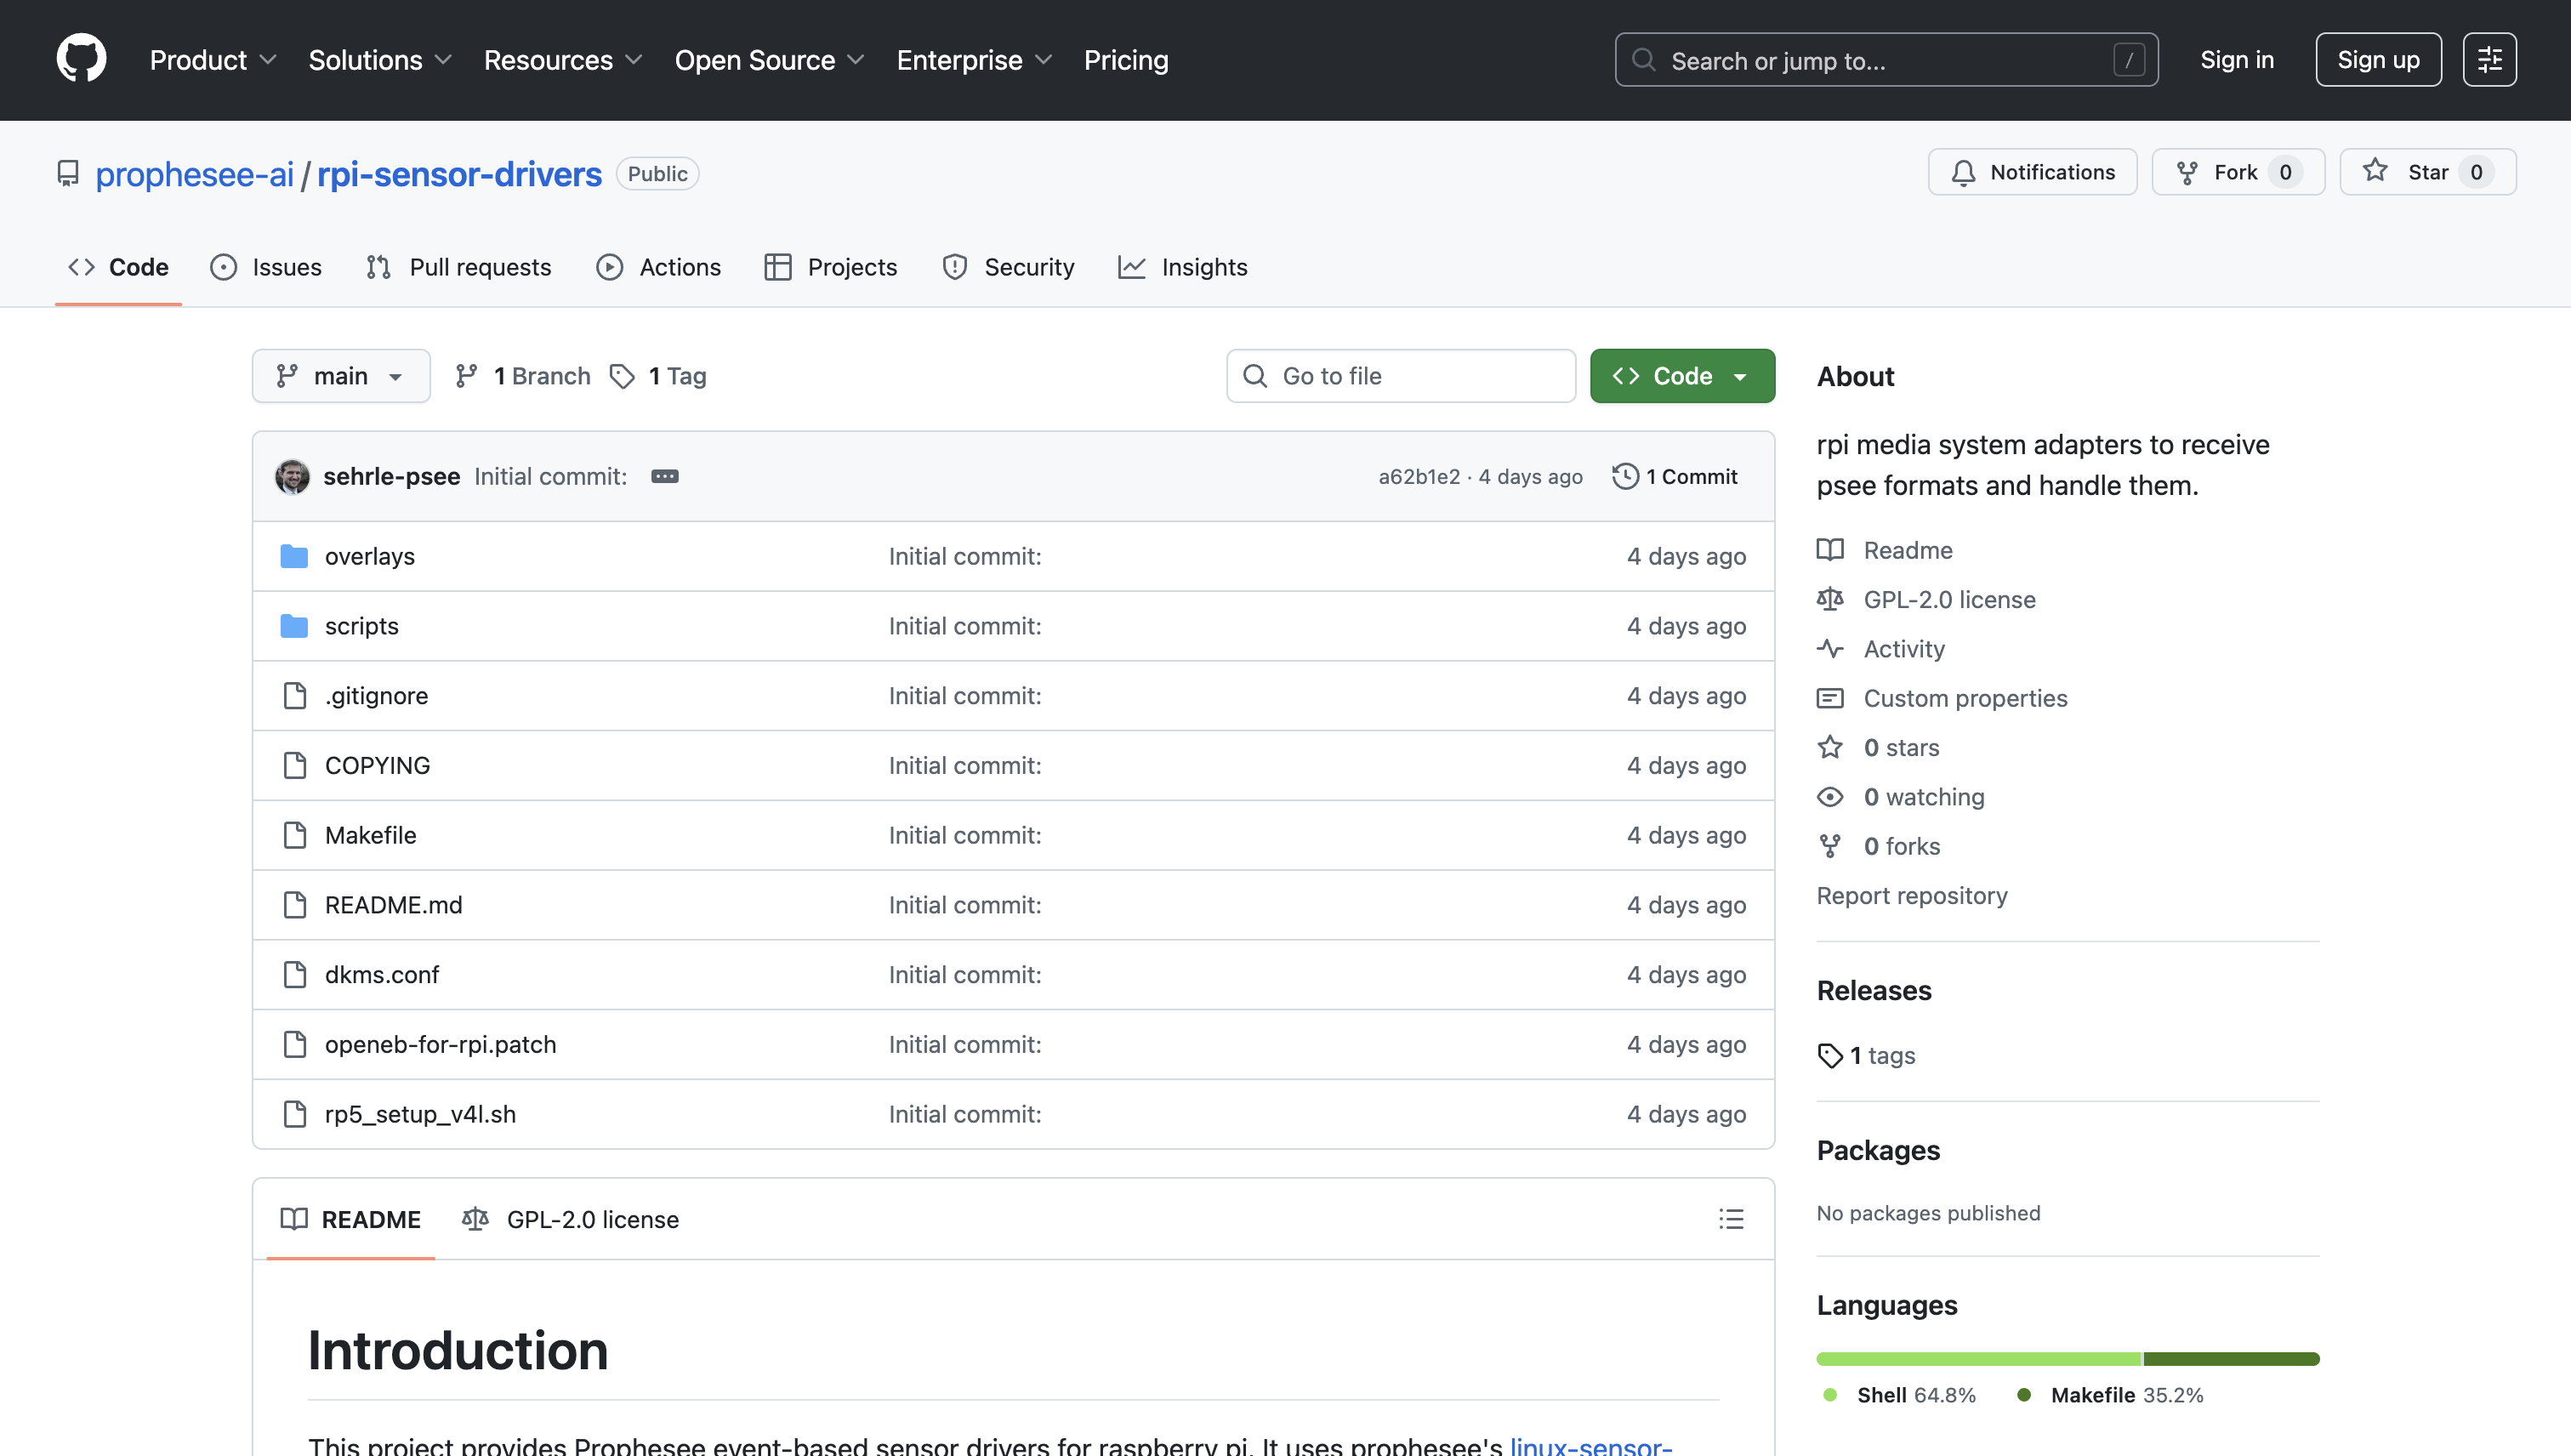Focus the Go to file field
This screenshot has height=1456, width=2571.
point(1400,376)
